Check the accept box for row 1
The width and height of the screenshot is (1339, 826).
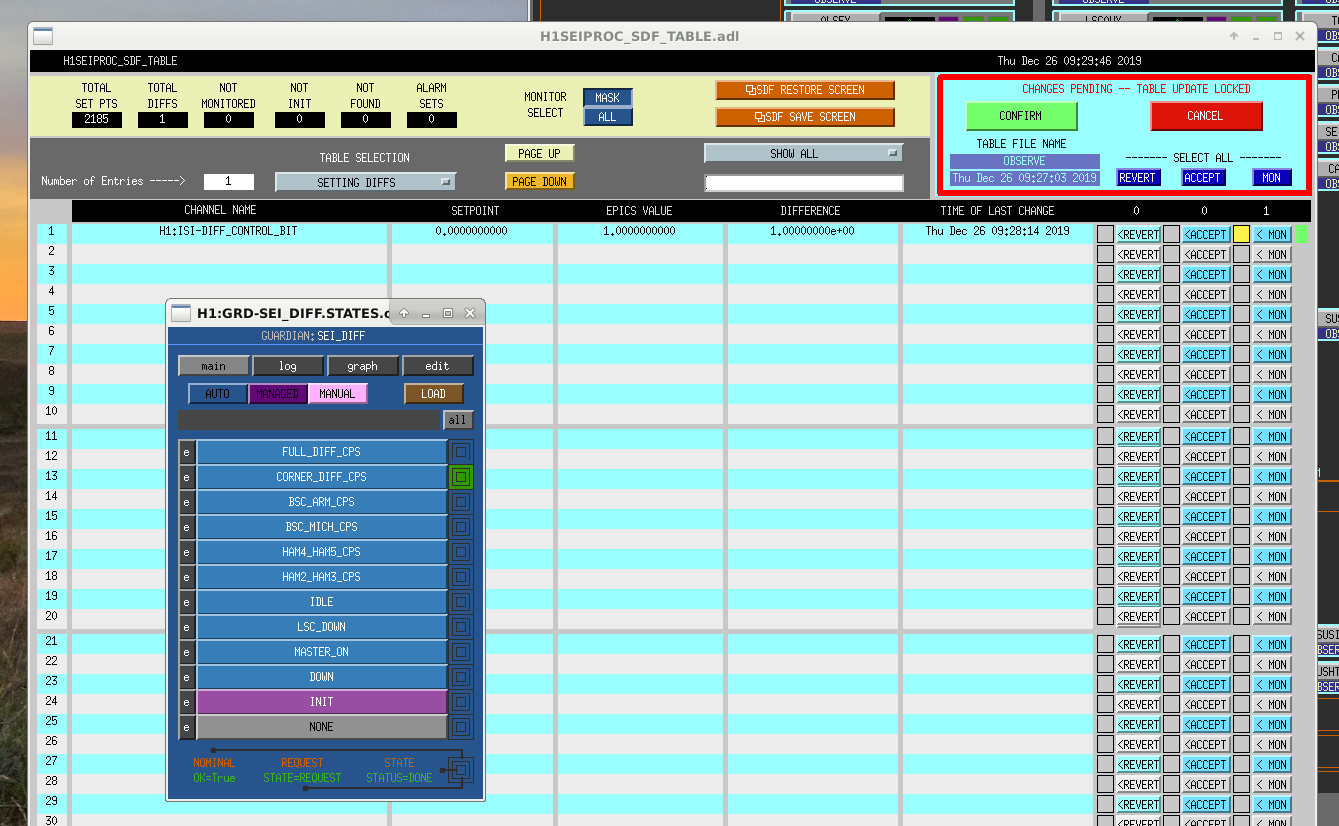(1171, 234)
